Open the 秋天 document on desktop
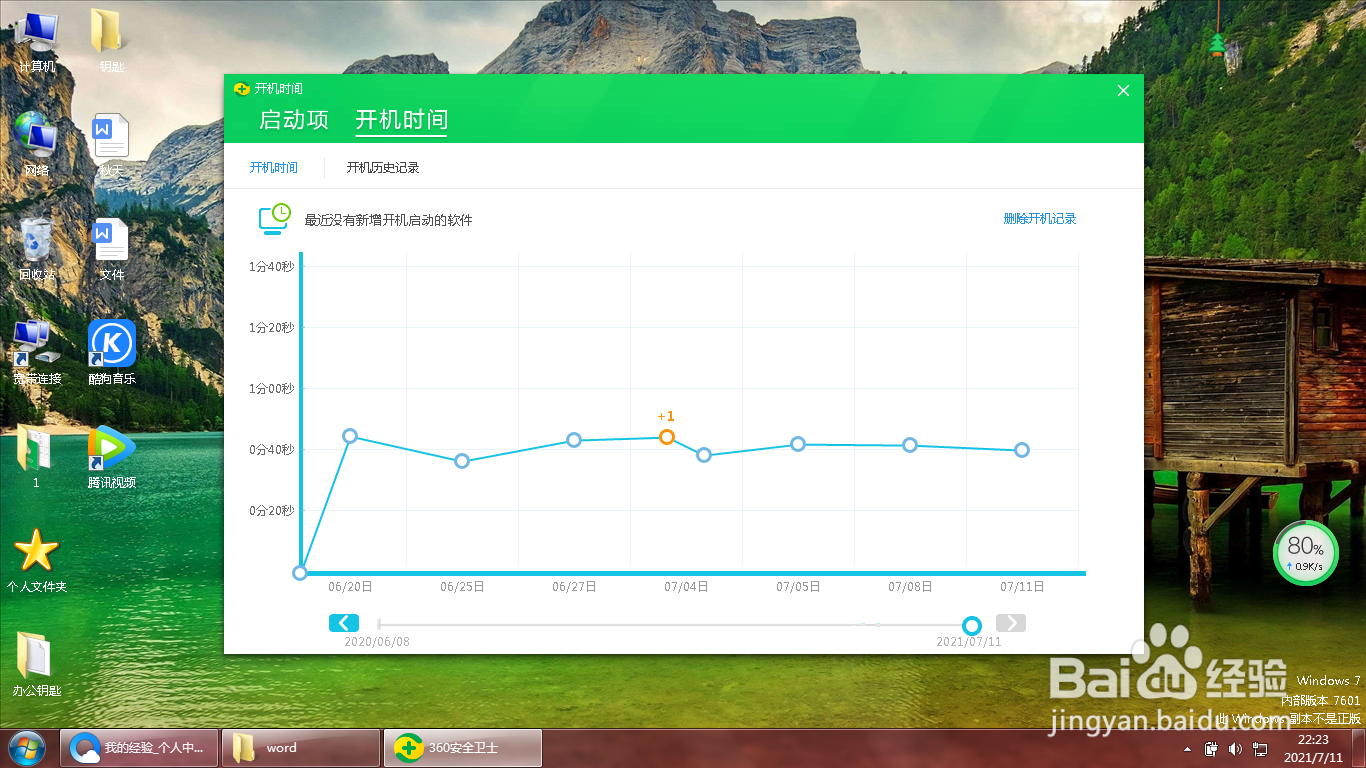The height and width of the screenshot is (768, 1366). (111, 146)
